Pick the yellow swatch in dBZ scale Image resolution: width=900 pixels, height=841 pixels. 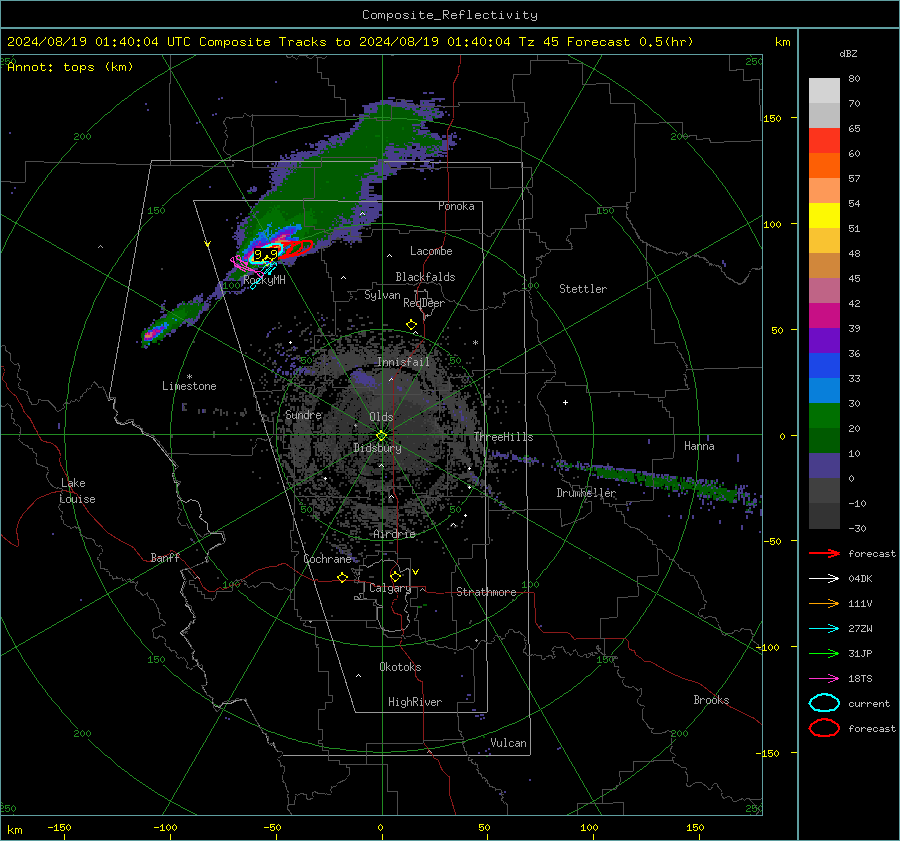pos(824,215)
